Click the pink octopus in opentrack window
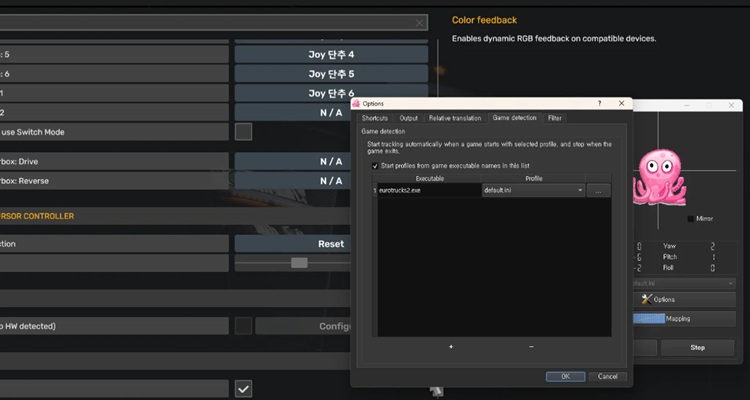Image resolution: width=750 pixels, height=400 pixels. [x=660, y=177]
